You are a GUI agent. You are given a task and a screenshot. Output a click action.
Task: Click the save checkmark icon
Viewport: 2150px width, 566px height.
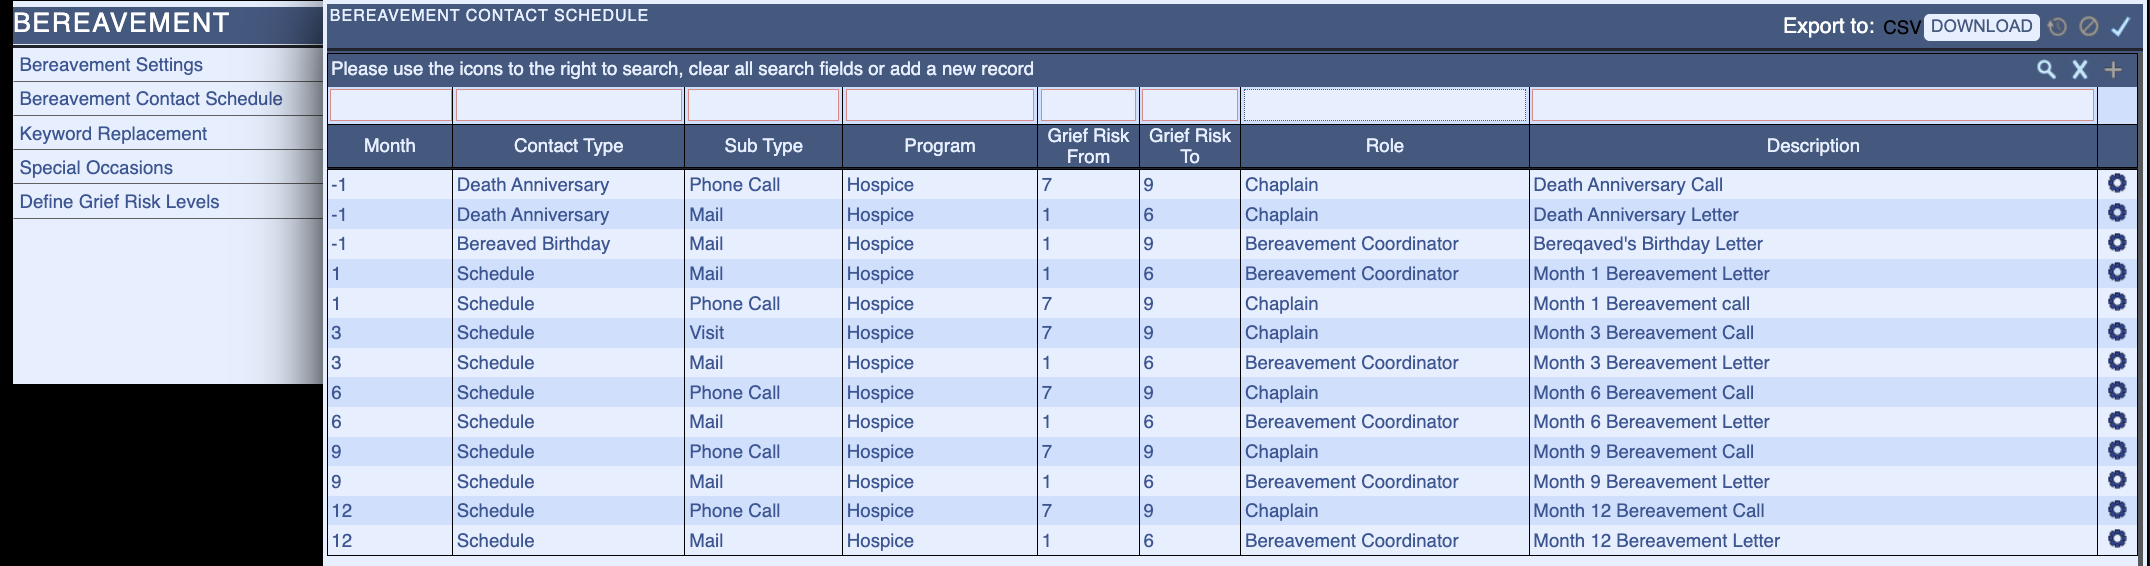click(x=2120, y=27)
